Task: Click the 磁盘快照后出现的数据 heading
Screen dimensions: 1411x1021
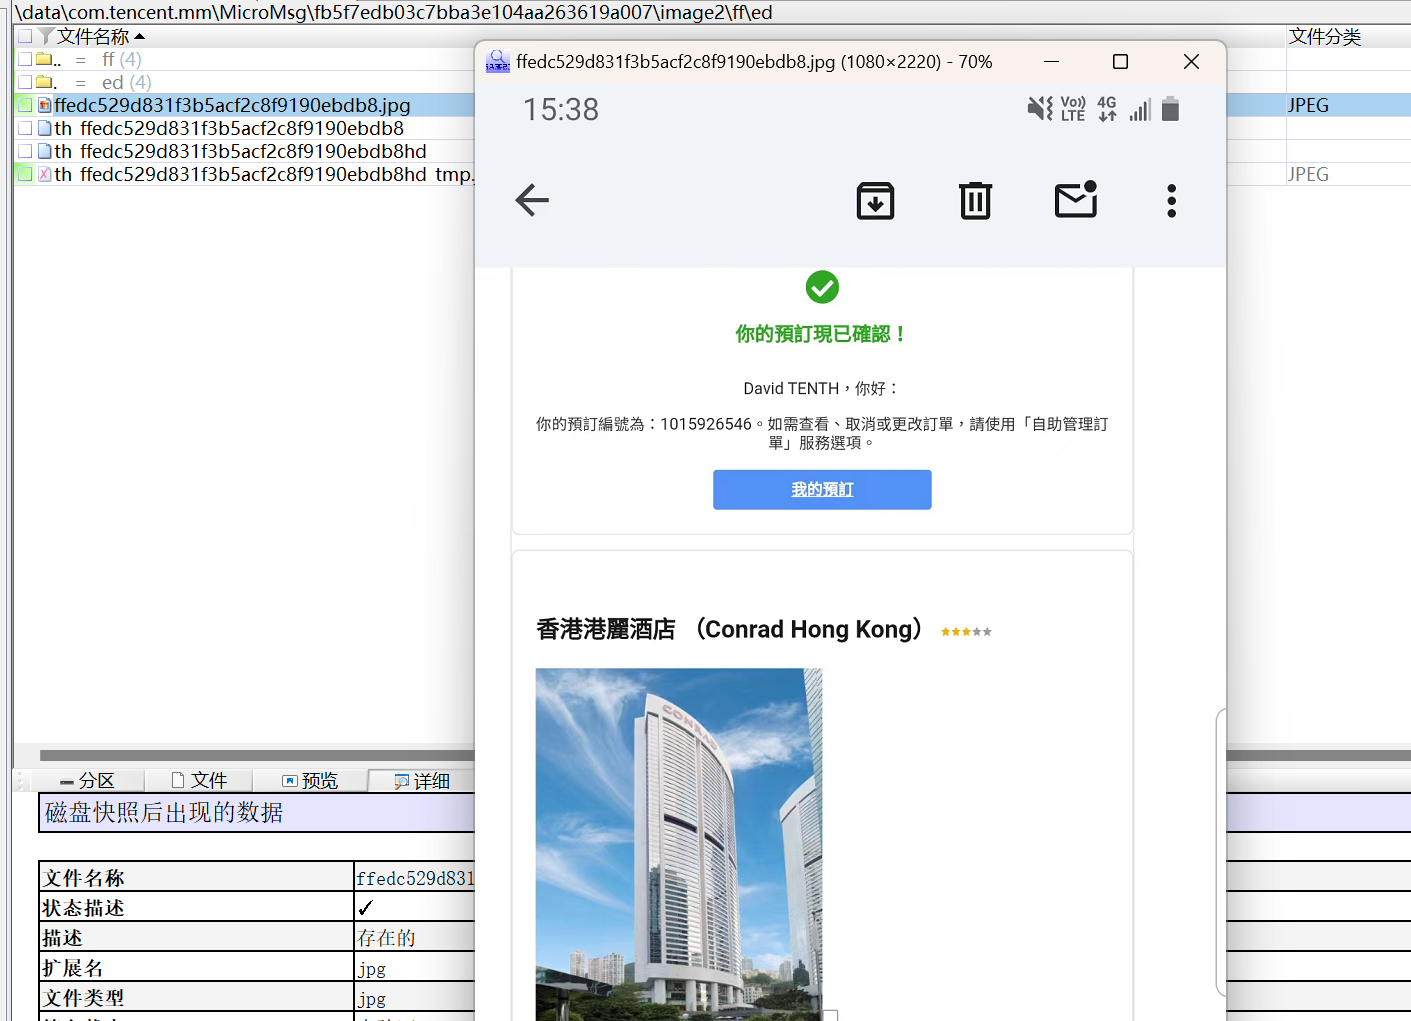Action: [164, 812]
